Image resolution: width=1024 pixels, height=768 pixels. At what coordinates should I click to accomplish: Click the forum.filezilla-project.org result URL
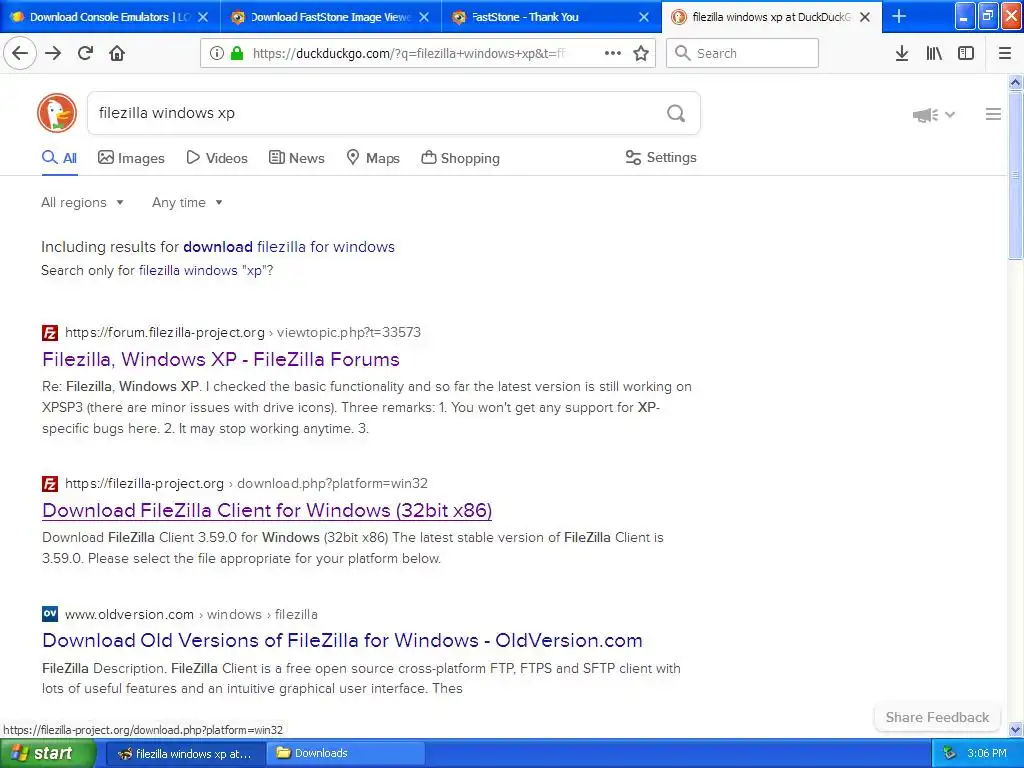click(x=243, y=332)
